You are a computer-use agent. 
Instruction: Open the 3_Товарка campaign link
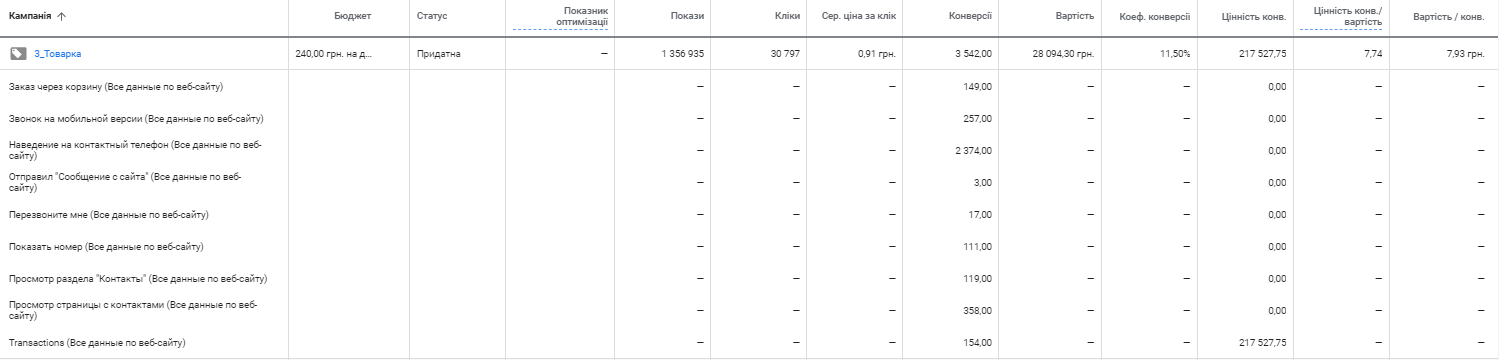58,54
